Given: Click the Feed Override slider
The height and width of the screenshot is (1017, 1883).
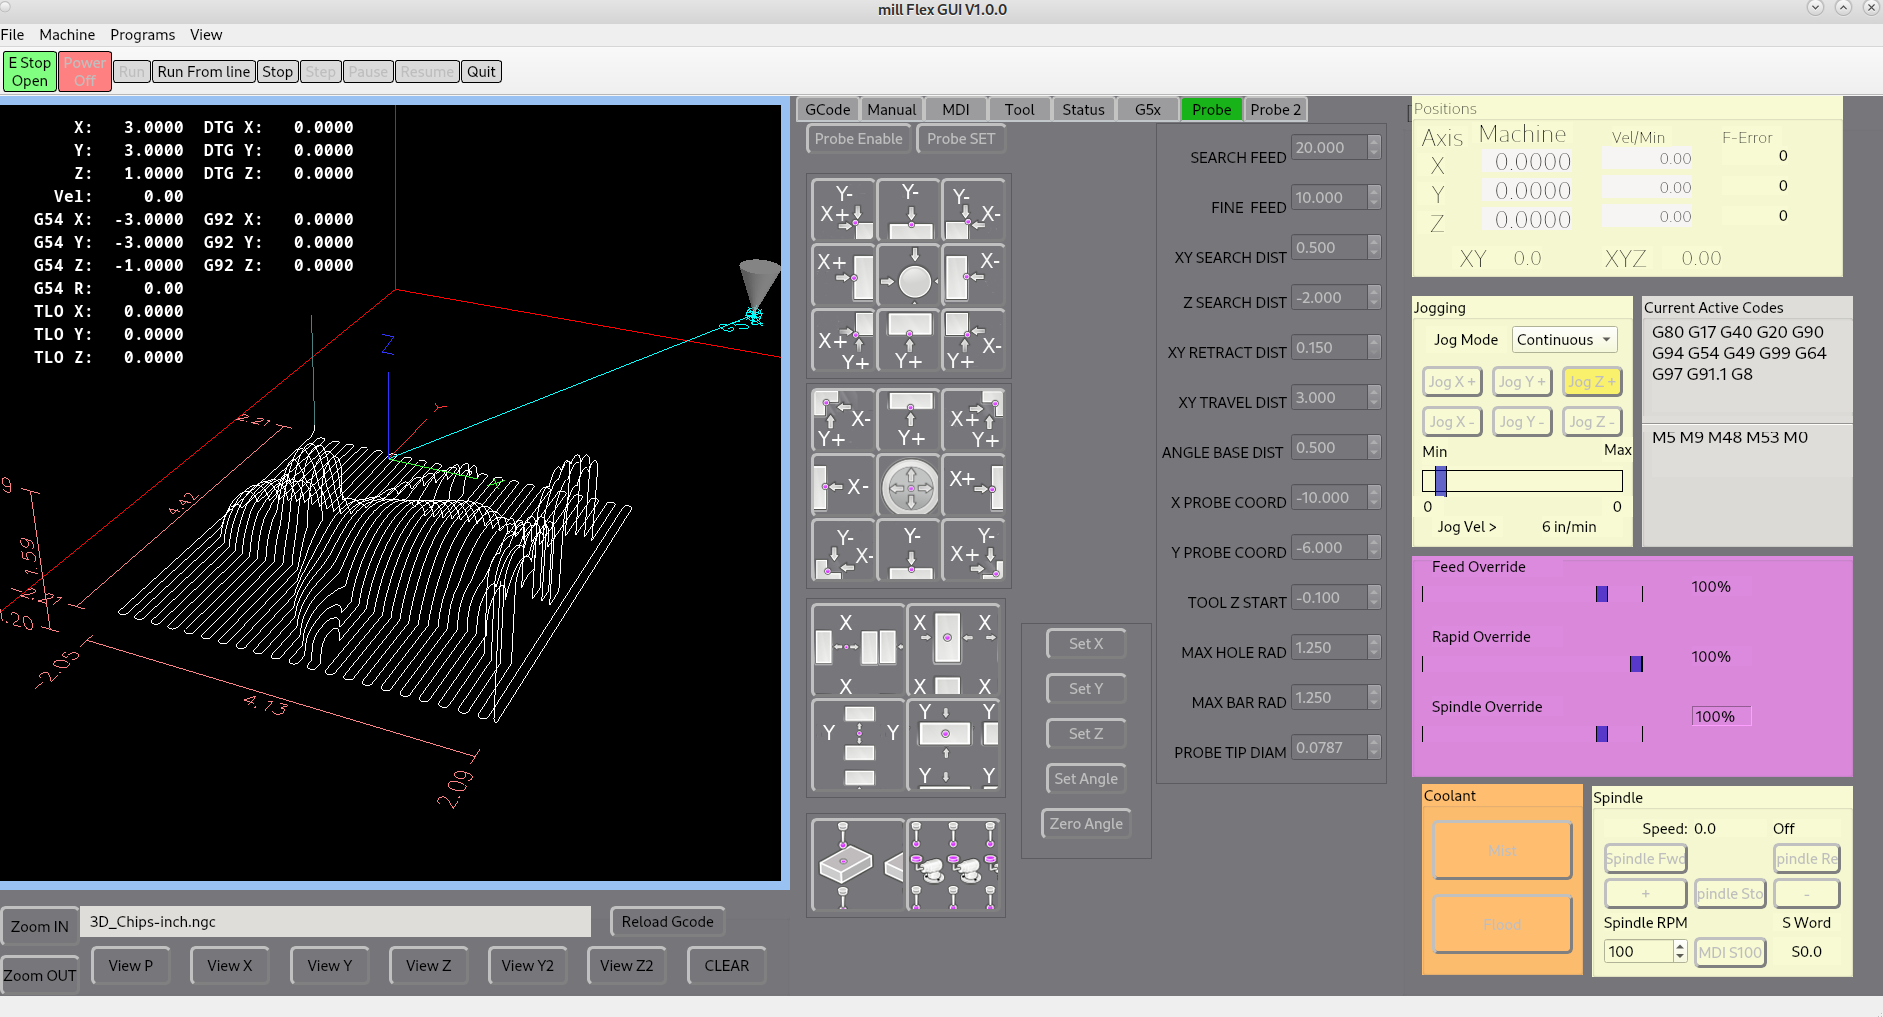Looking at the screenshot, I should [1532, 594].
